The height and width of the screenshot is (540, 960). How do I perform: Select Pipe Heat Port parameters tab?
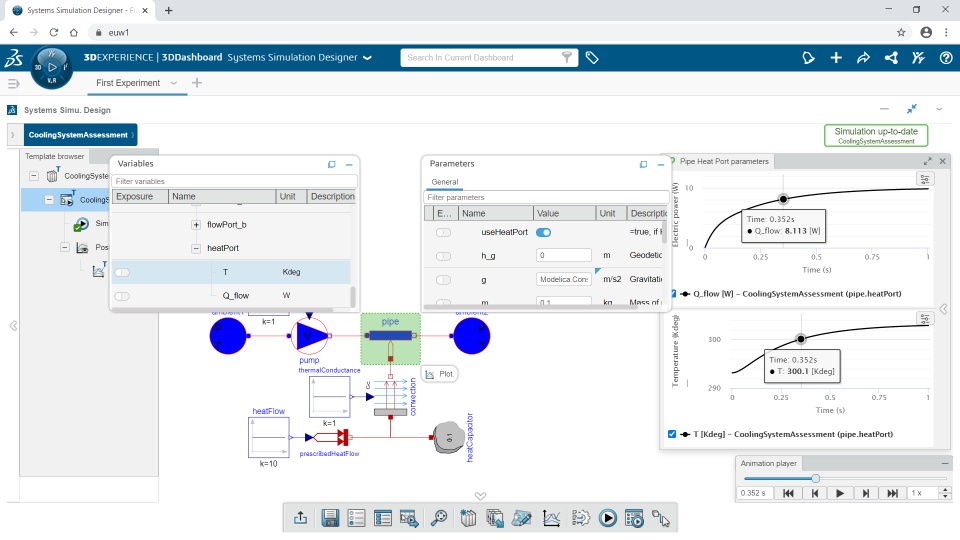click(724, 162)
